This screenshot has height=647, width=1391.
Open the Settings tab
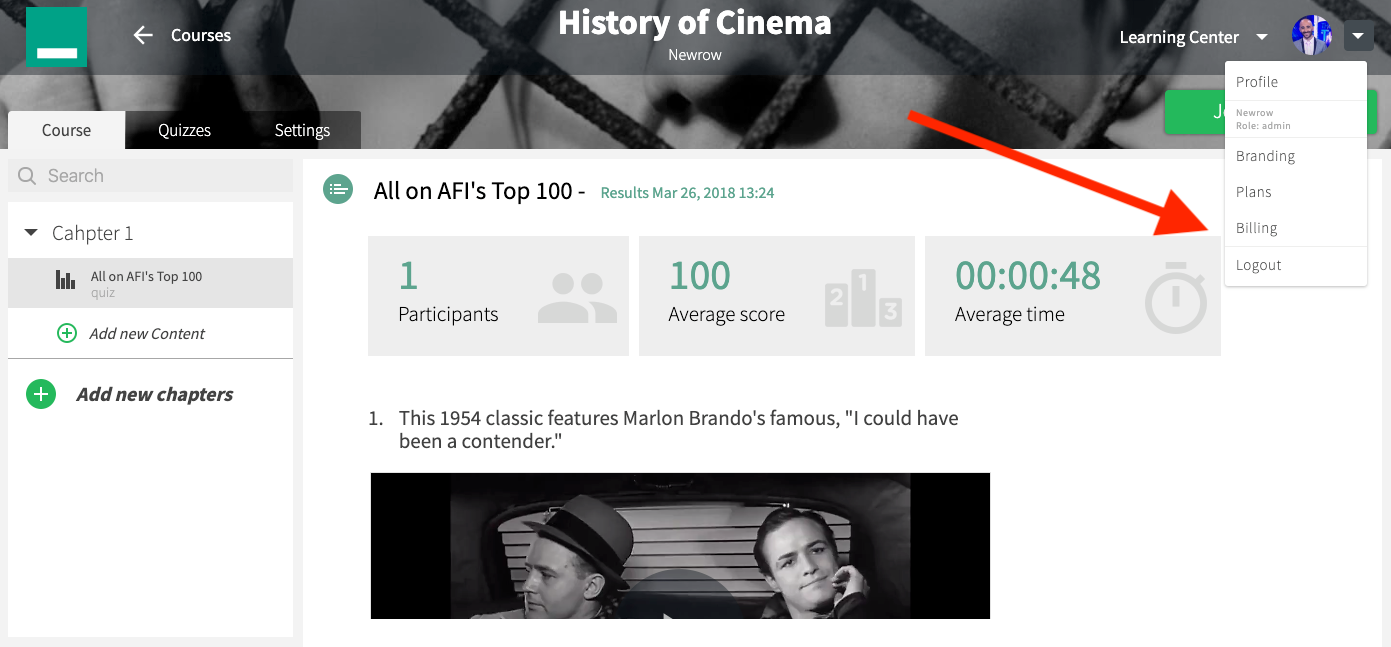pos(302,130)
